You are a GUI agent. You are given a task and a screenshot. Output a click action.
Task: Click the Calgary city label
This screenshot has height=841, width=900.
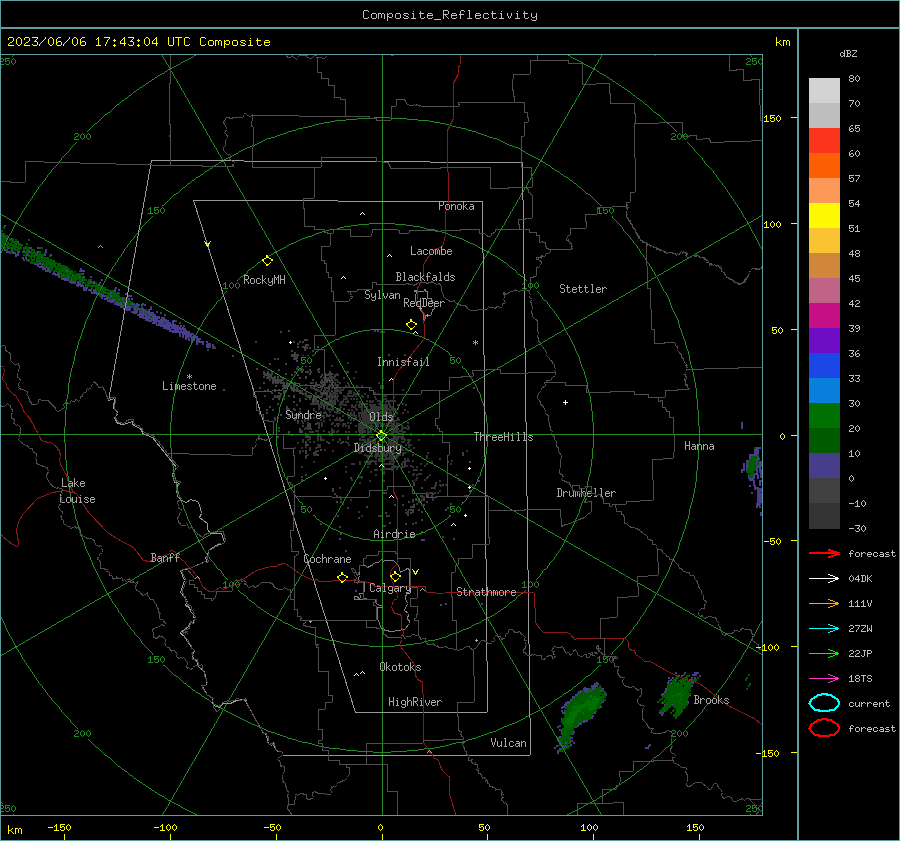point(390,588)
